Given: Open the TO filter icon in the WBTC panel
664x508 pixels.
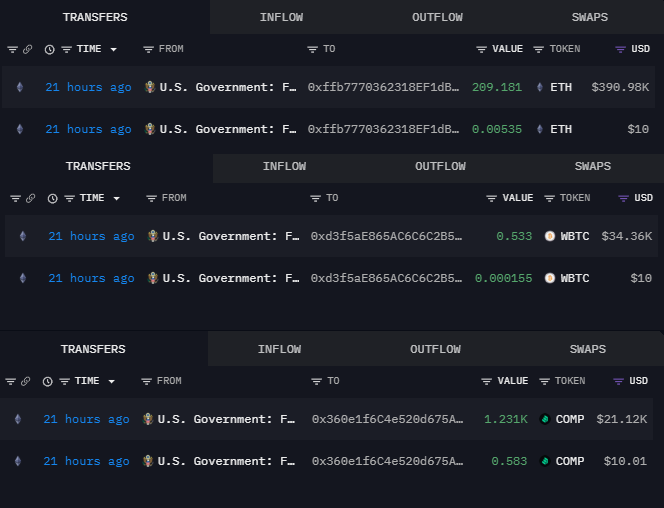Looking at the screenshot, I should 315,199.
